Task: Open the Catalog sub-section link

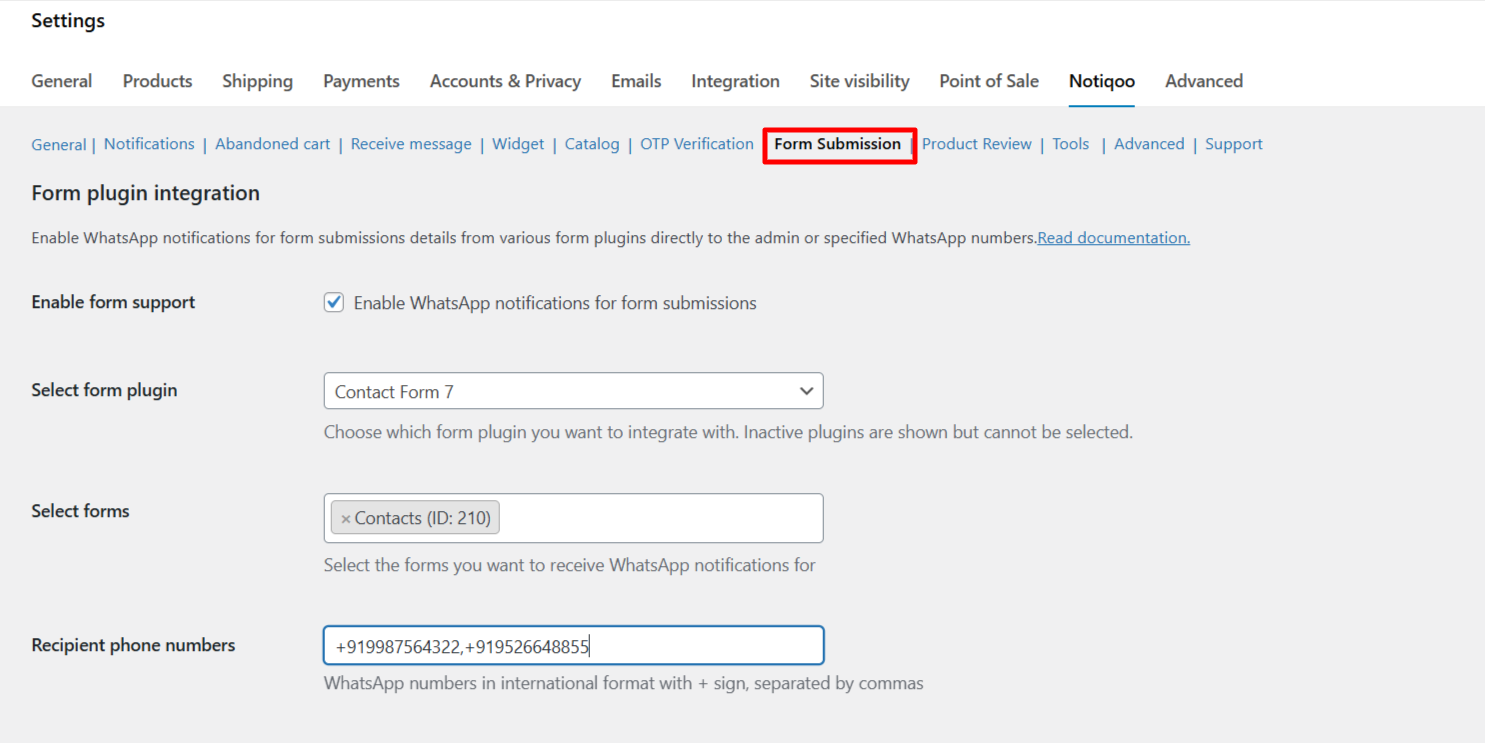Action: coord(592,144)
